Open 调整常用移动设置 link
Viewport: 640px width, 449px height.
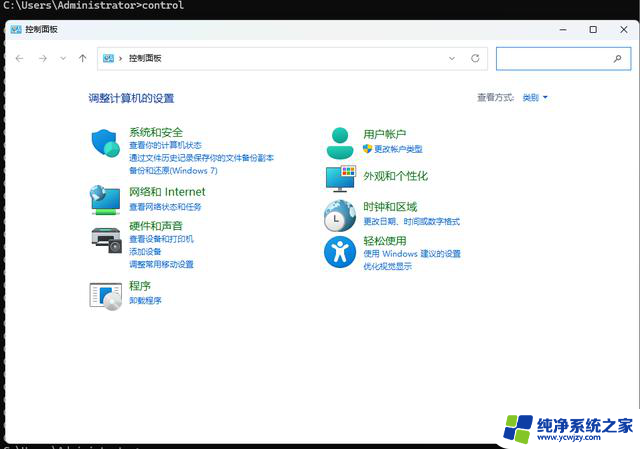tap(161, 264)
